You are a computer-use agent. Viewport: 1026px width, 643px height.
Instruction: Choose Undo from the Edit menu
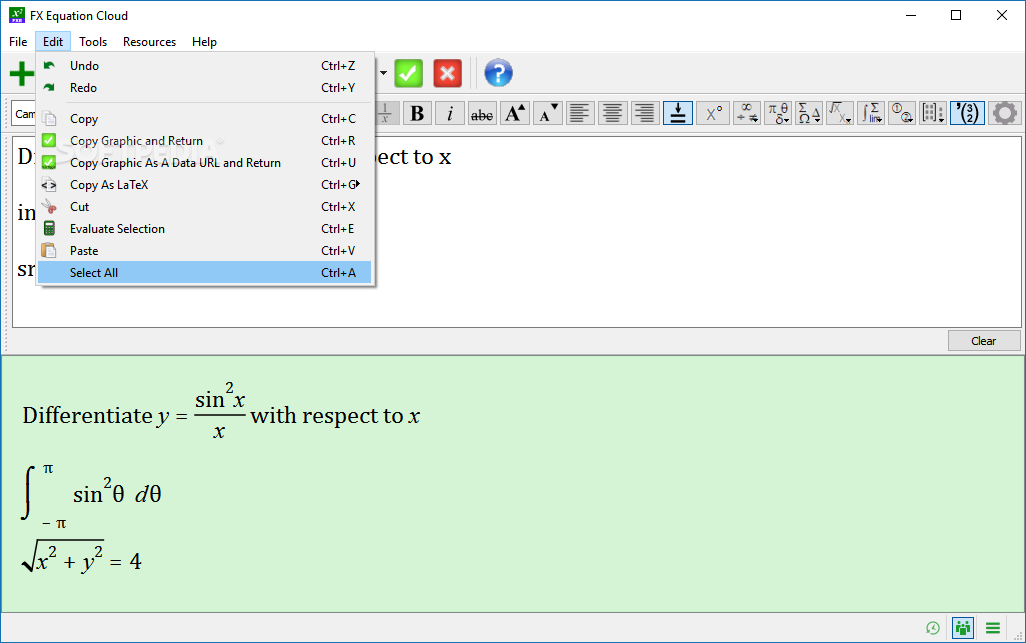pyautogui.click(x=205, y=65)
